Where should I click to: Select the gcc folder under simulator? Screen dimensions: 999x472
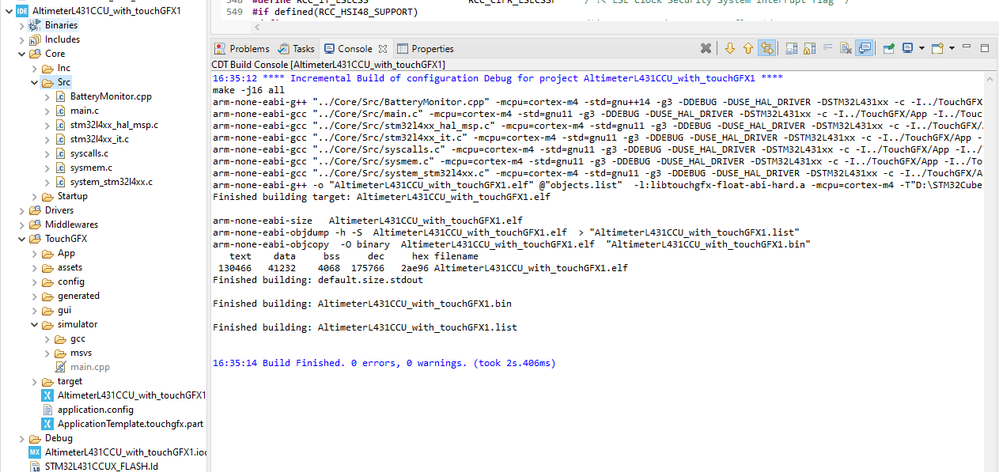pos(69,338)
